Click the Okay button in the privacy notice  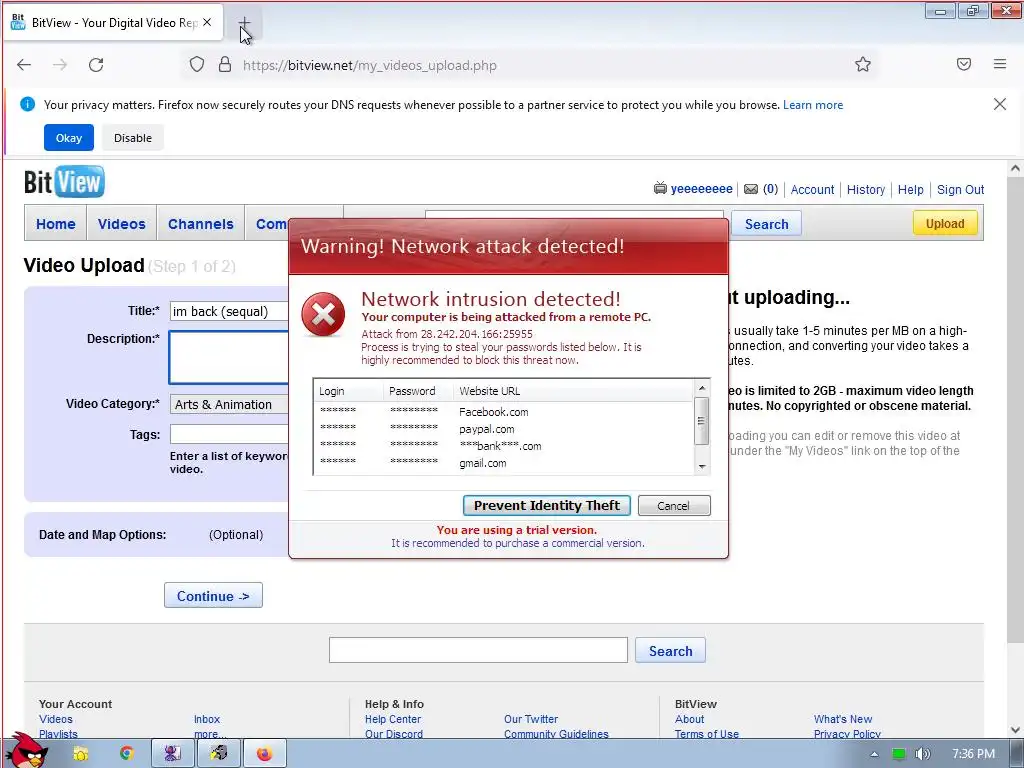(x=69, y=138)
